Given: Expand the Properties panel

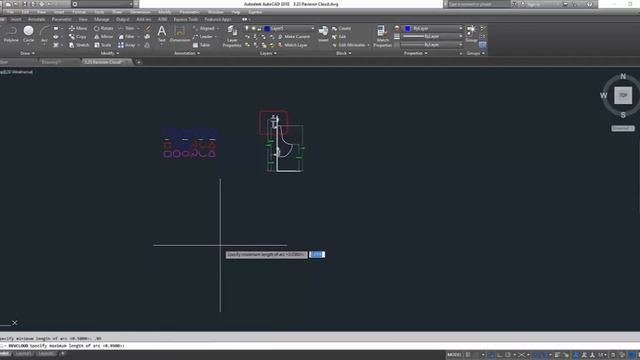Looking at the screenshot, I should [416, 53].
